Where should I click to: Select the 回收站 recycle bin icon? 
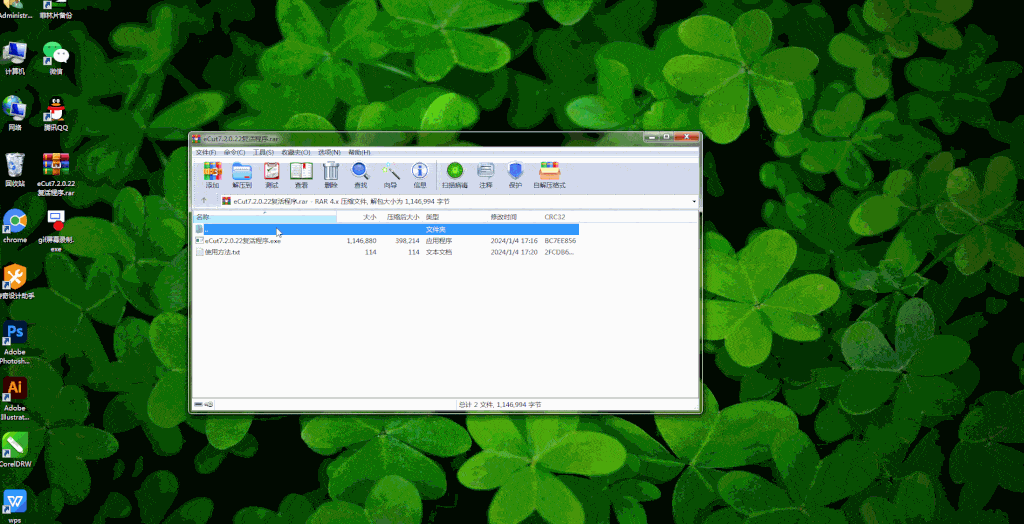pos(14,170)
